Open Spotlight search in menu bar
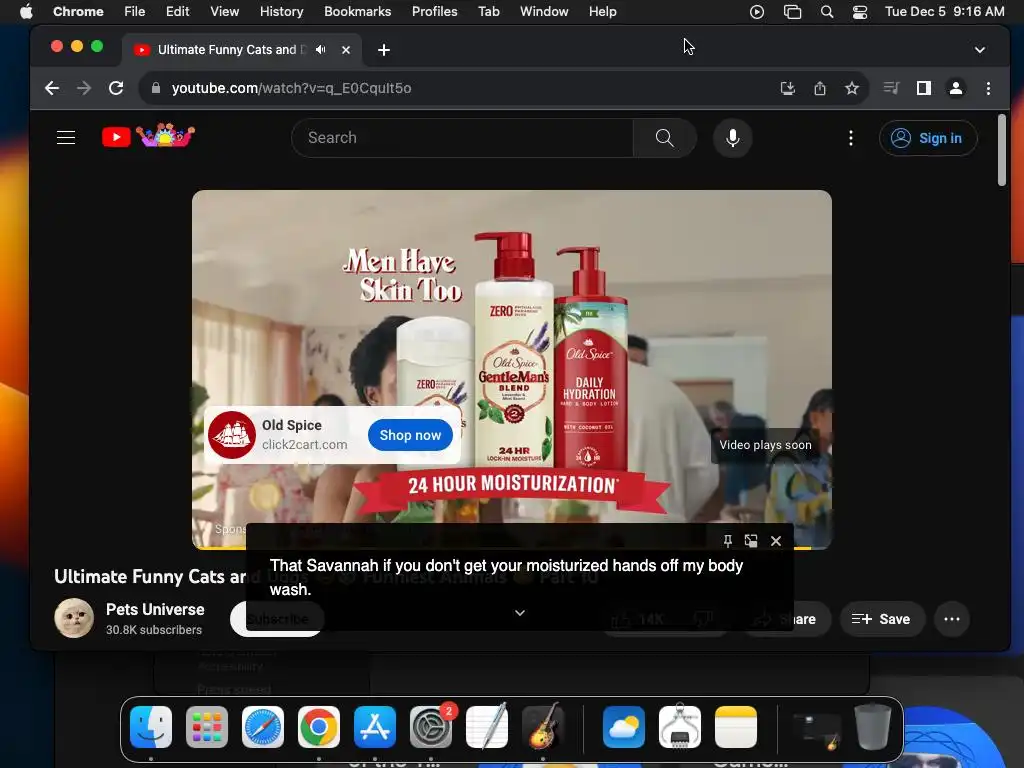 pyautogui.click(x=827, y=12)
